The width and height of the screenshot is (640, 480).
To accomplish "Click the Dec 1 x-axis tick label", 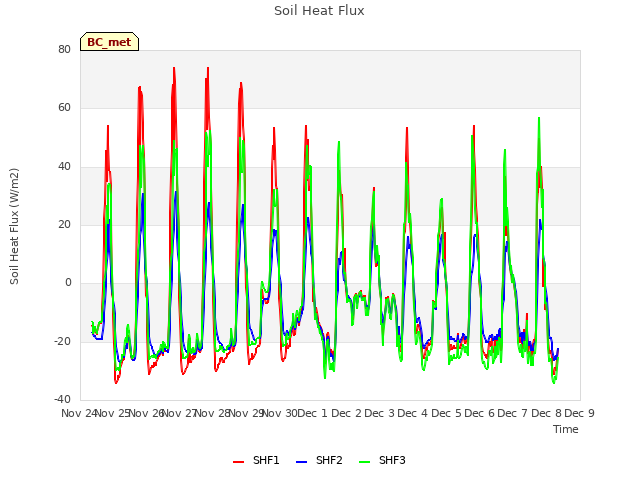I will 313,413.
